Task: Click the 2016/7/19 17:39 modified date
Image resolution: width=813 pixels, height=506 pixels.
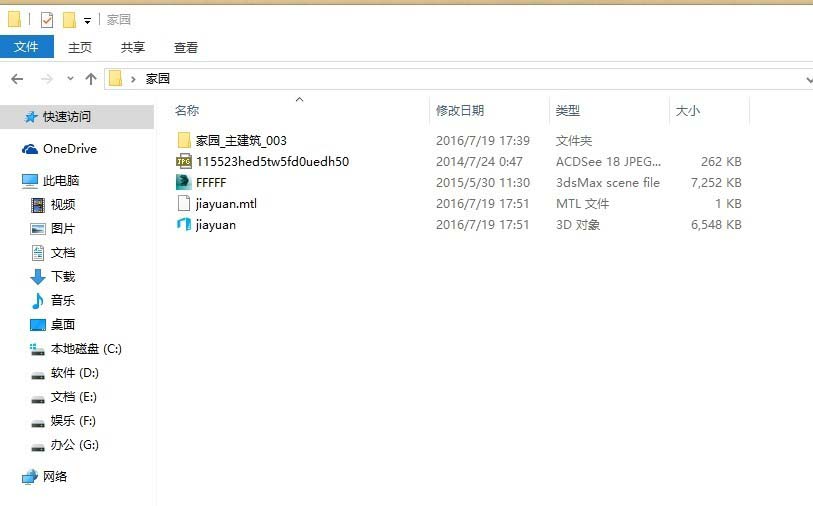Action: click(483, 140)
